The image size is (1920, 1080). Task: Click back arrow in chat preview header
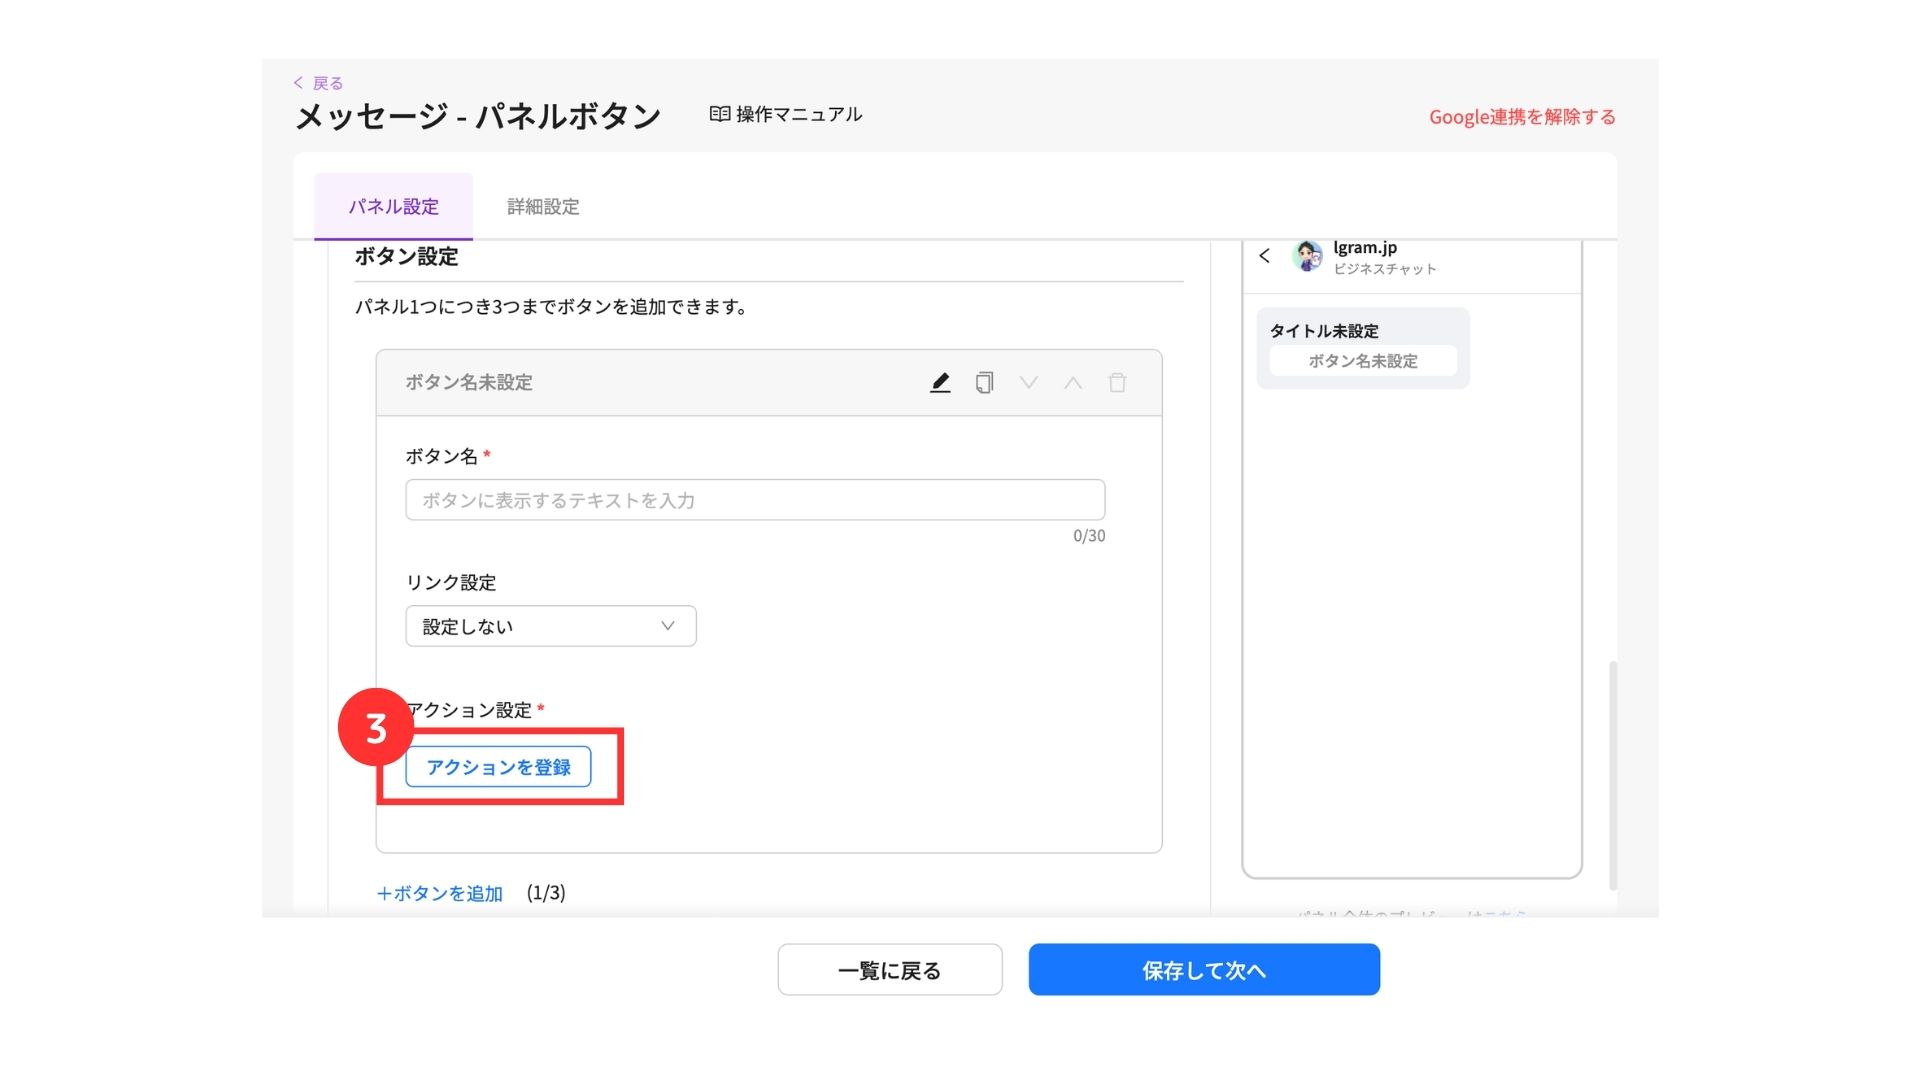[1265, 256]
